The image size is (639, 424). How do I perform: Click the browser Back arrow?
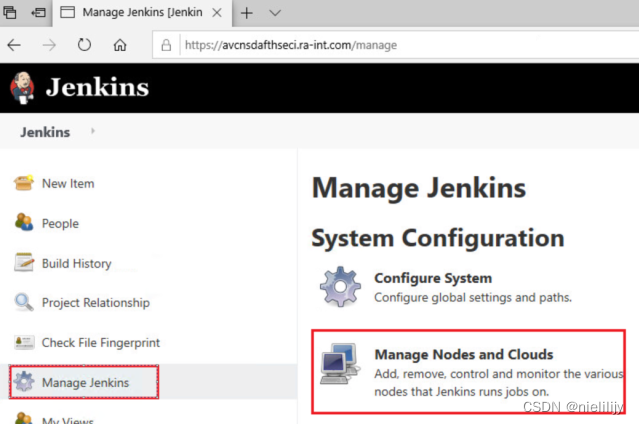tap(14, 45)
